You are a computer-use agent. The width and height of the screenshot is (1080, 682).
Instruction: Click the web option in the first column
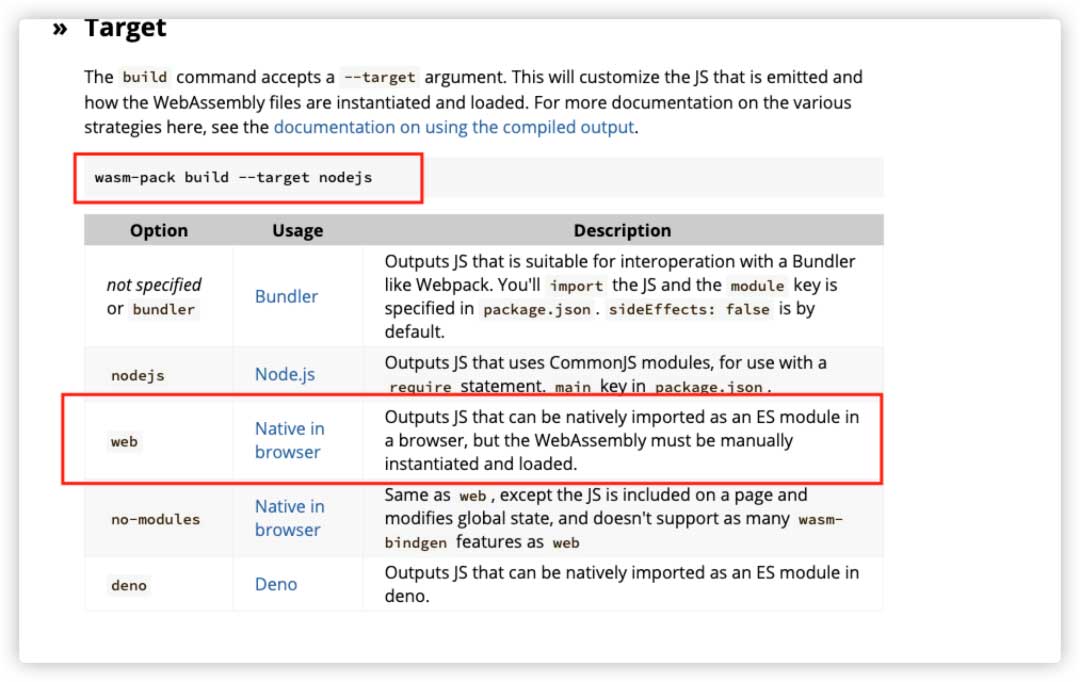click(x=124, y=441)
